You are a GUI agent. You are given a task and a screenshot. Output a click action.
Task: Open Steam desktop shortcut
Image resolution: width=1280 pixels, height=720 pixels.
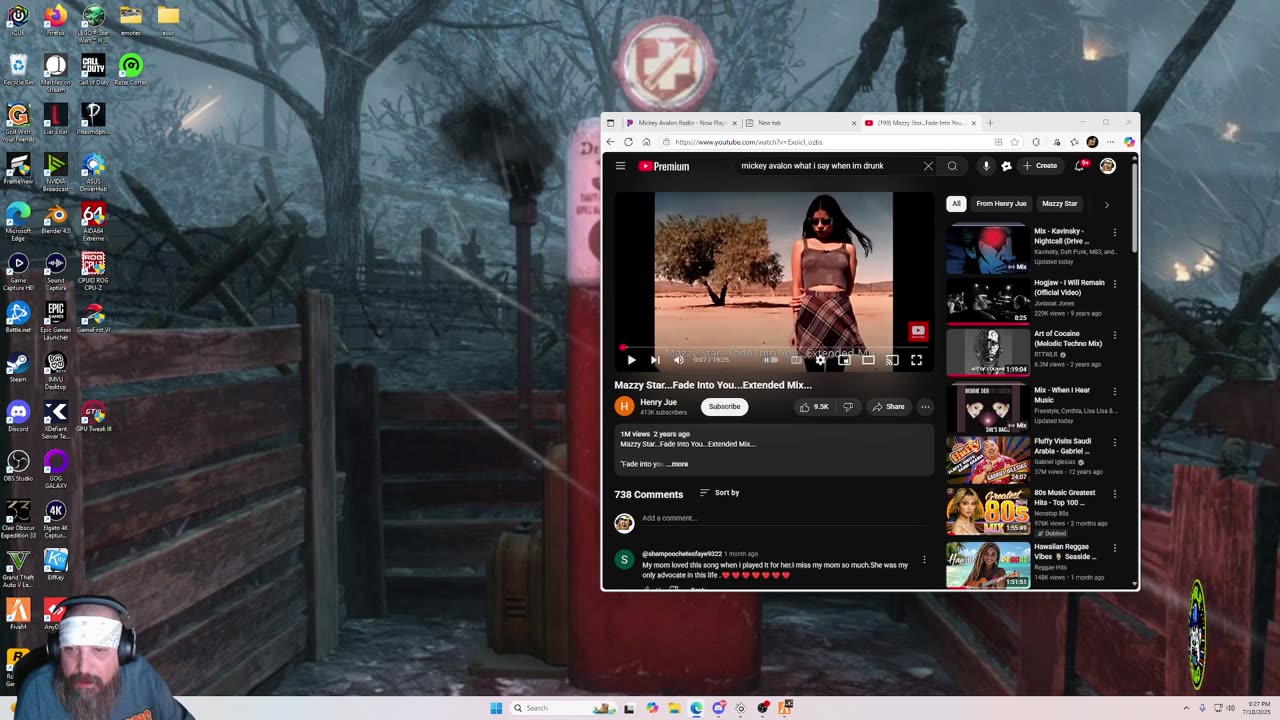18,366
